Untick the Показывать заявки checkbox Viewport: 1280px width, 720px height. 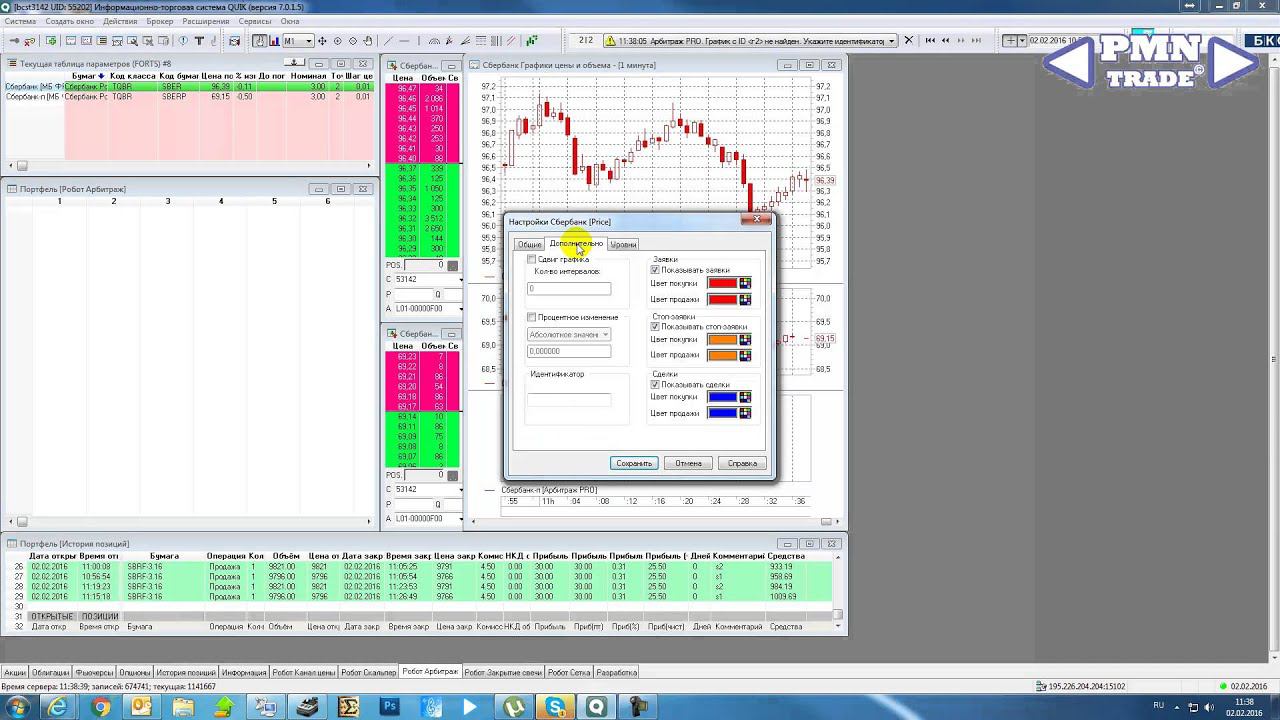pos(655,270)
